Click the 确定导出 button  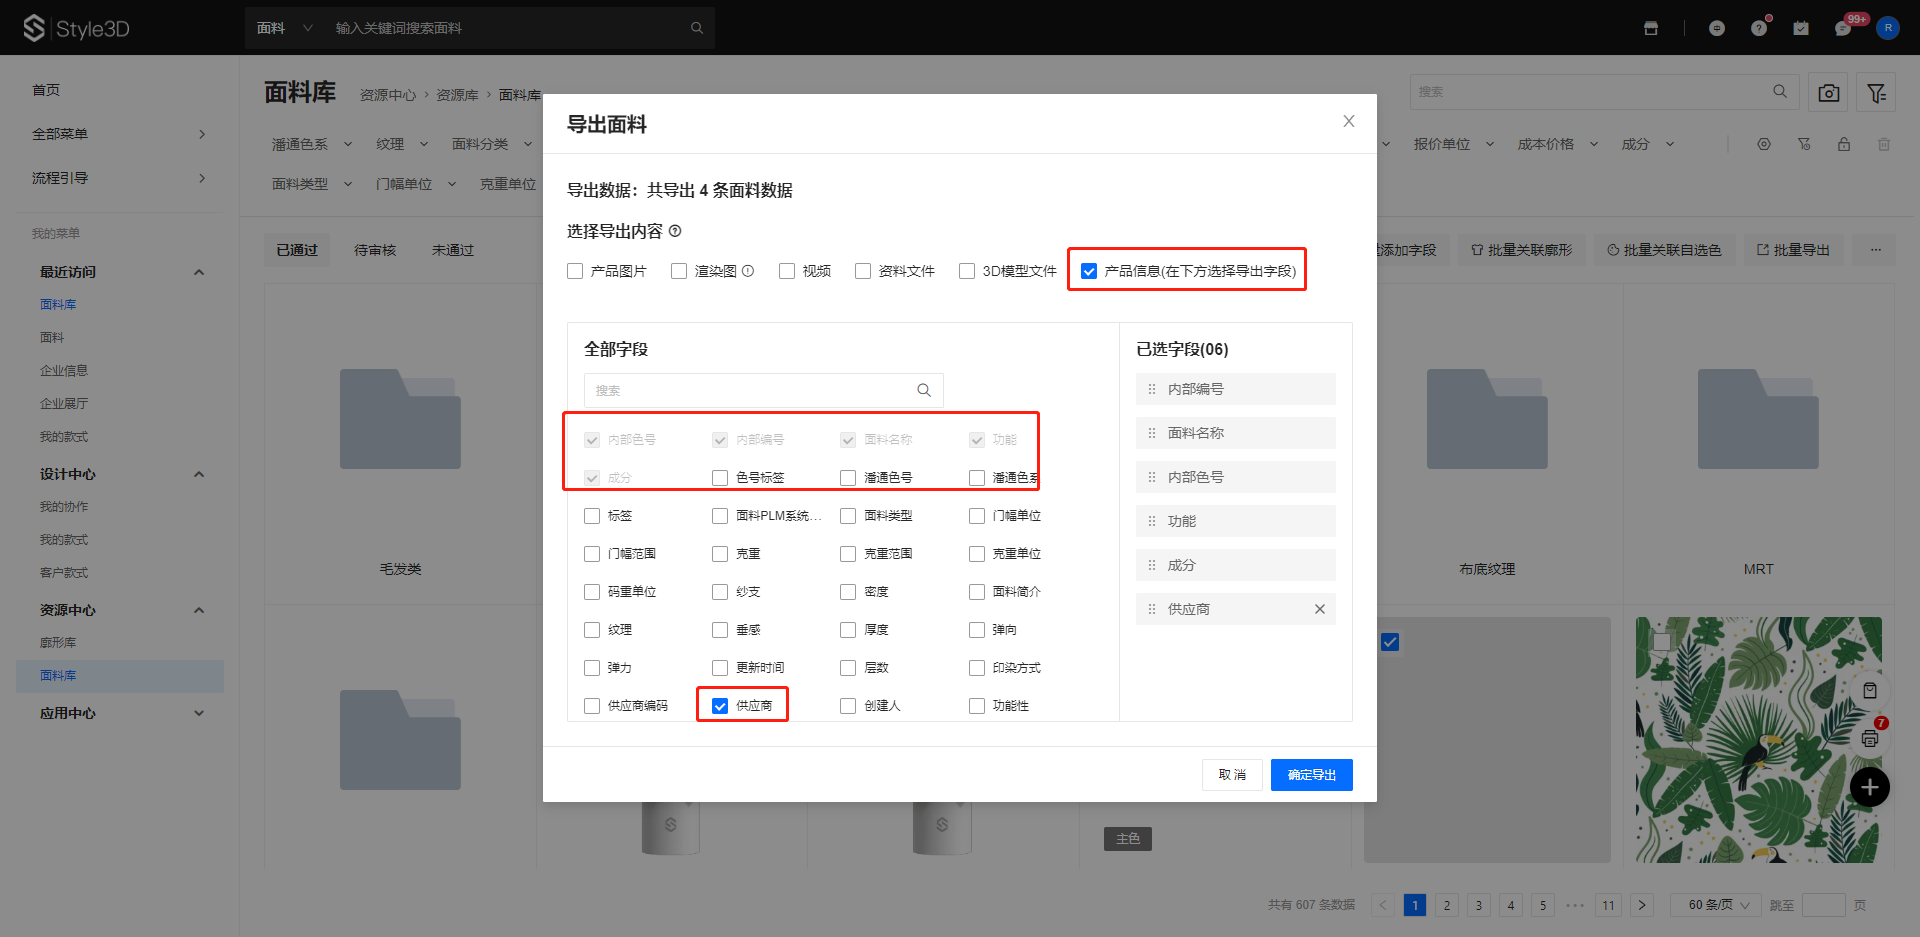1311,775
